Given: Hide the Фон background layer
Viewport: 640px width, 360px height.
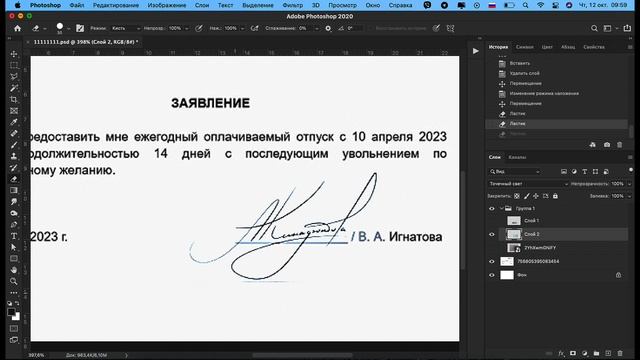Looking at the screenshot, I should (492, 275).
